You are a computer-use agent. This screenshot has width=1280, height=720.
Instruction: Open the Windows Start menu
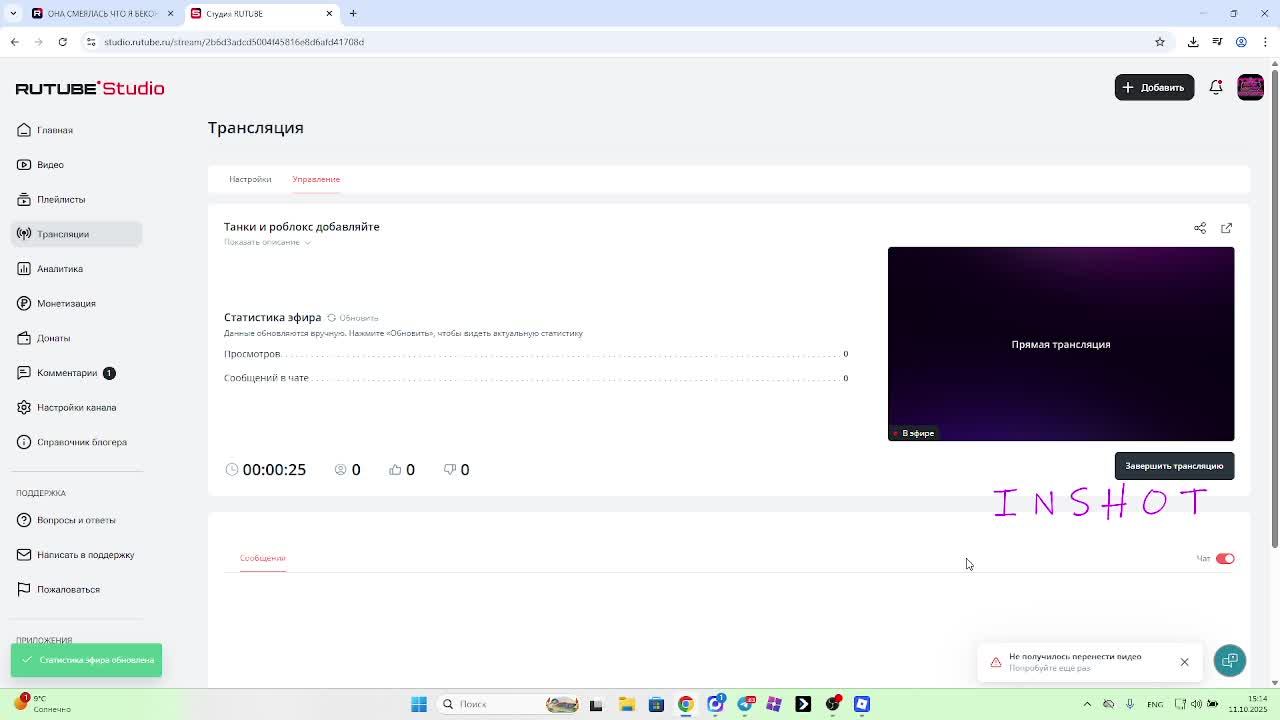pos(419,704)
